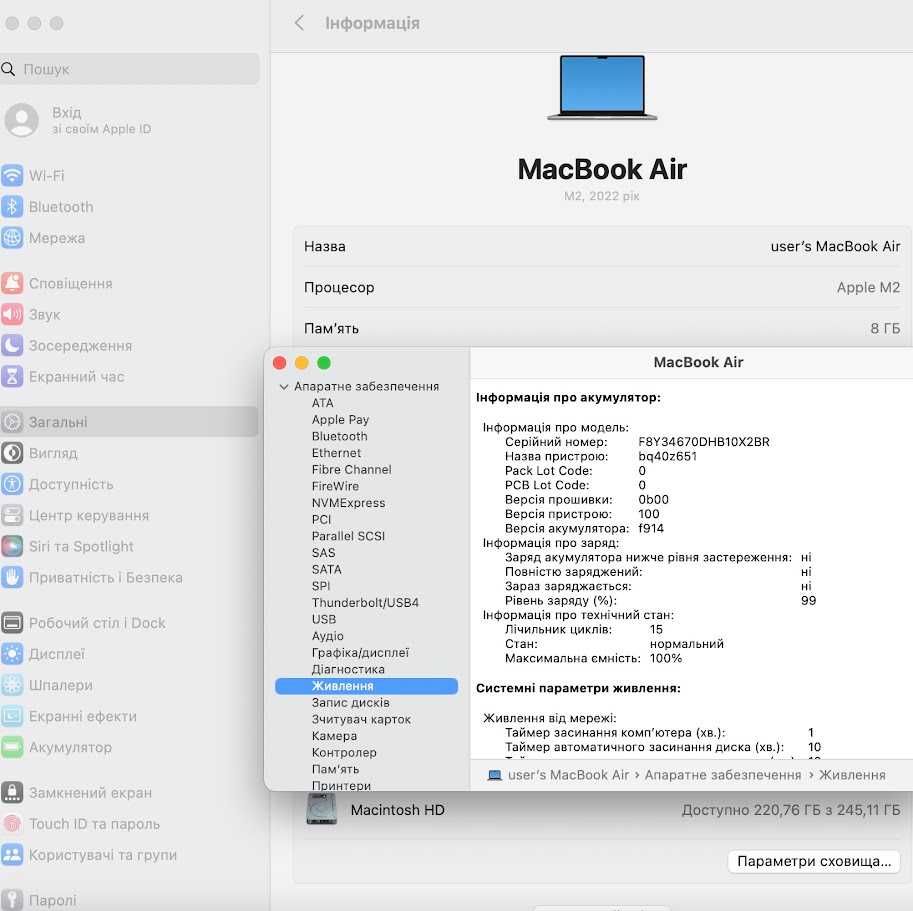
Task: Click serial number F8Y34670DHB10X2BR
Action: point(703,442)
